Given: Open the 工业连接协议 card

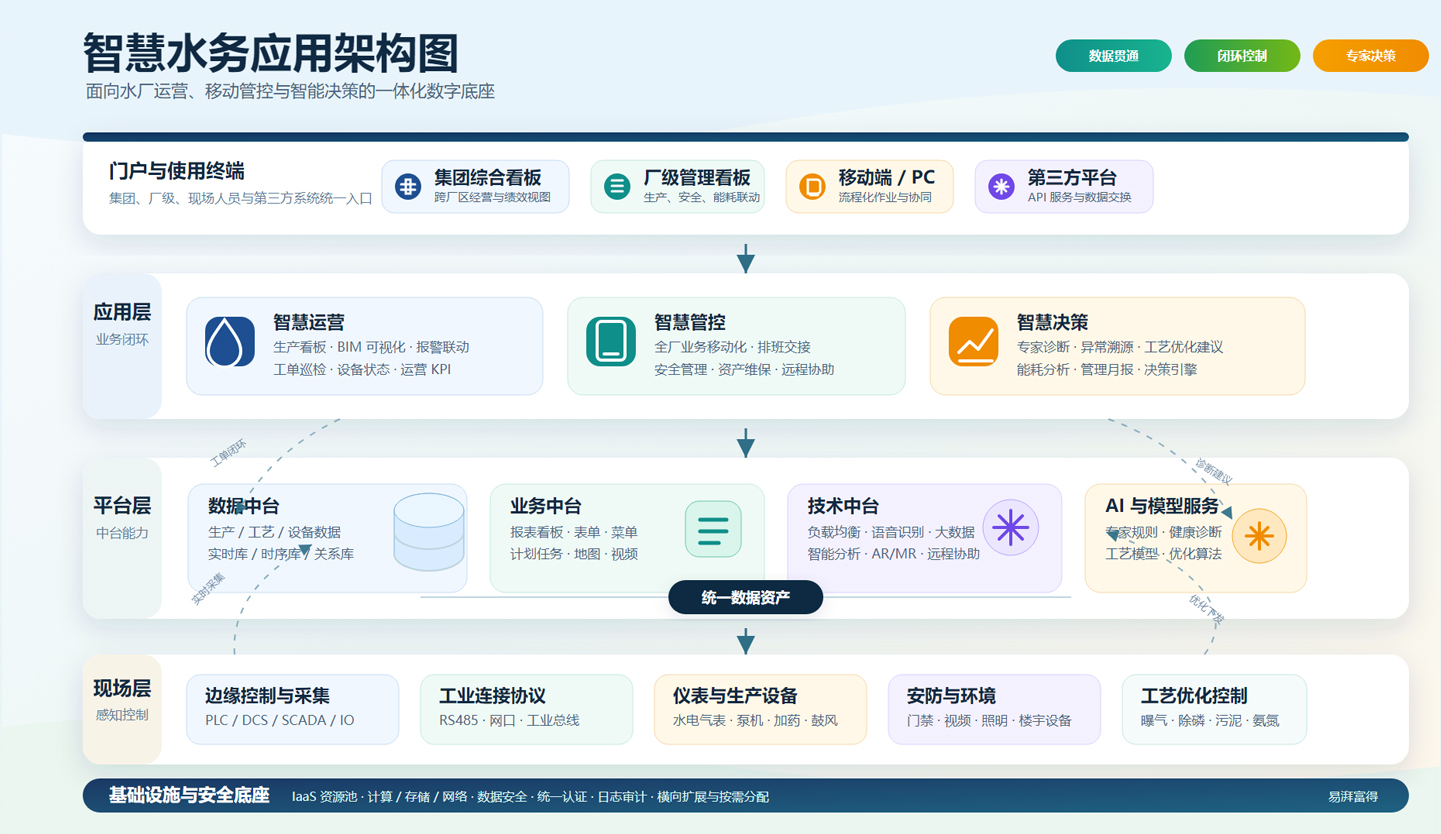Looking at the screenshot, I should [x=527, y=709].
